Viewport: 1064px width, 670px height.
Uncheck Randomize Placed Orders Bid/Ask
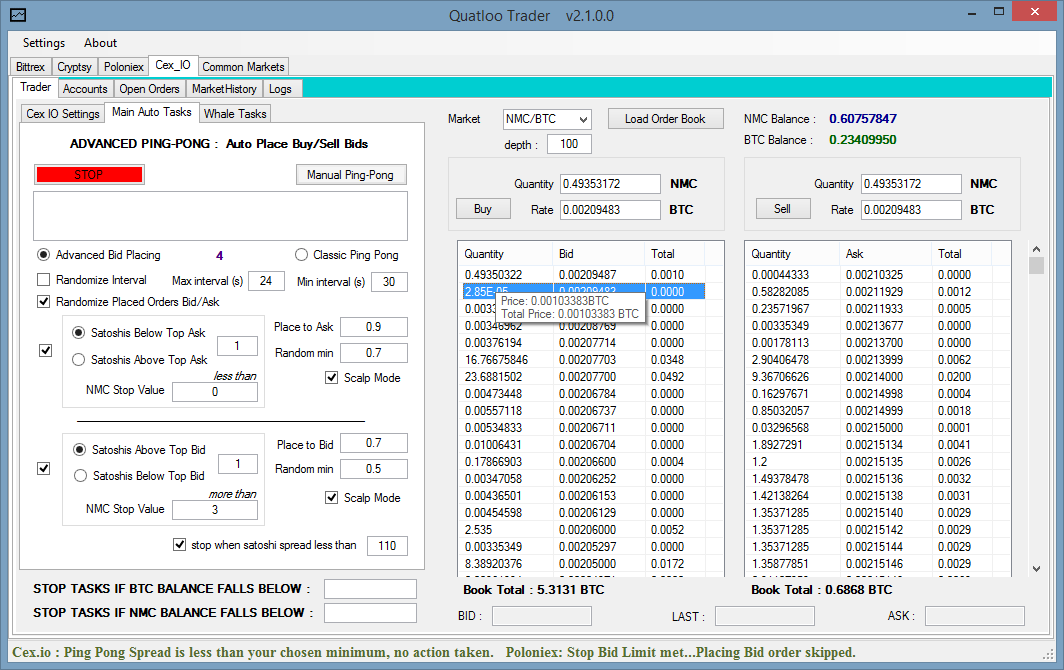click(x=43, y=301)
